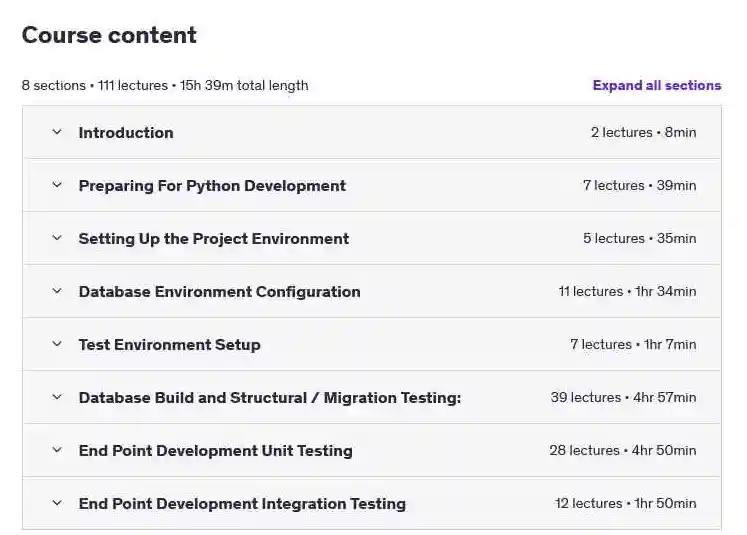Expand Test Environment Setup chevron
The height and width of the screenshot is (535, 747).
(x=57, y=343)
